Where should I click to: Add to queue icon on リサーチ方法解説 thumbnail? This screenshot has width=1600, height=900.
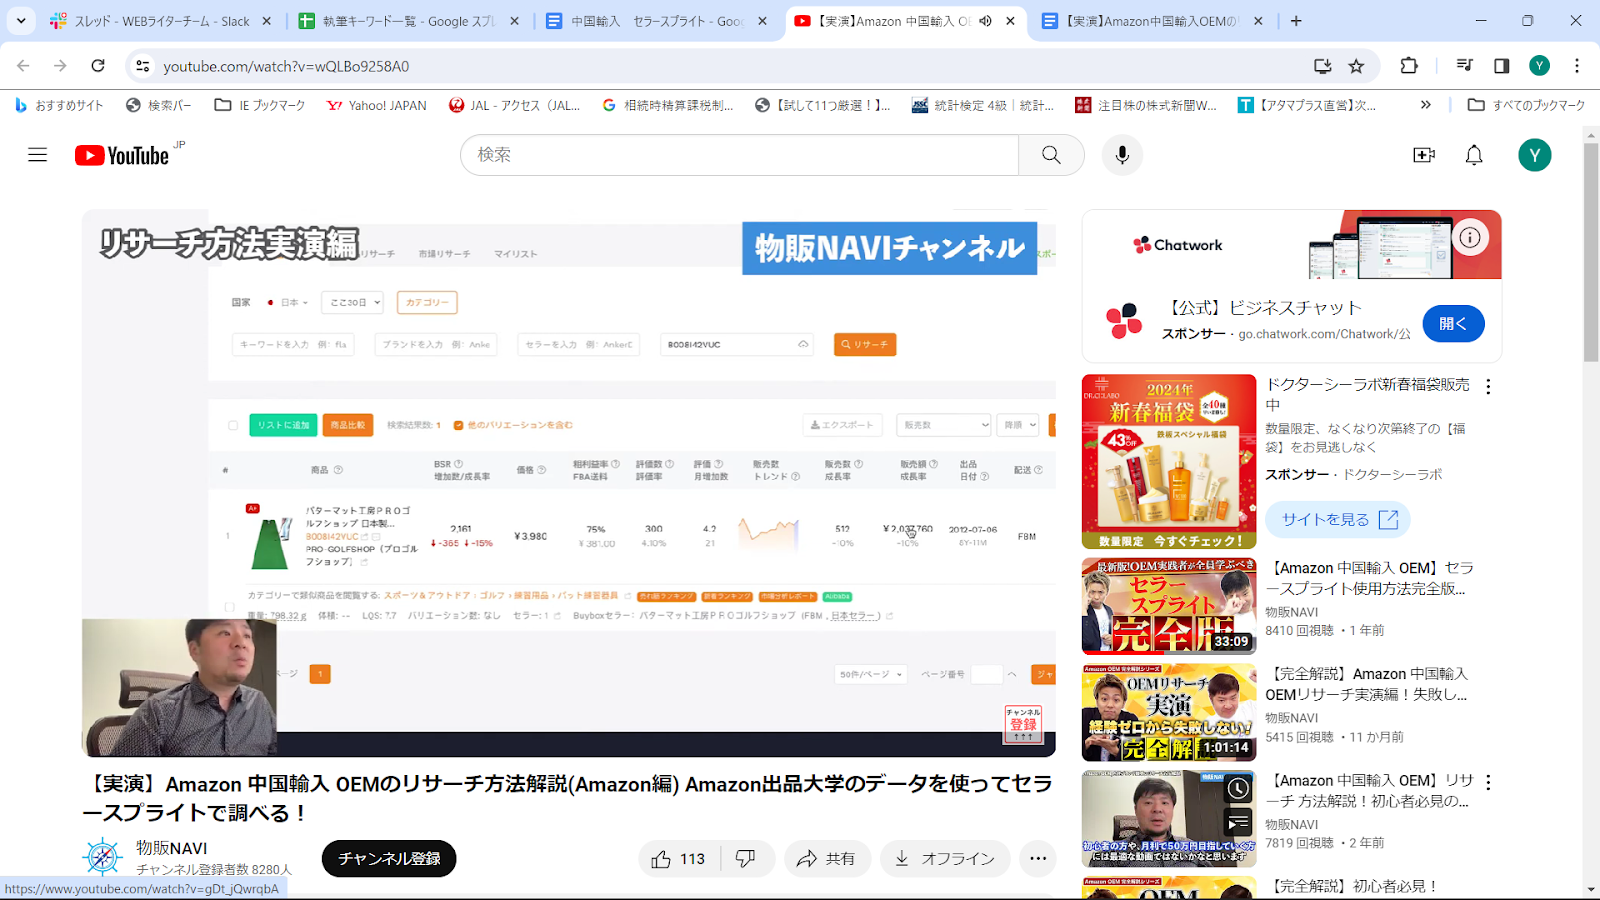1238,823
